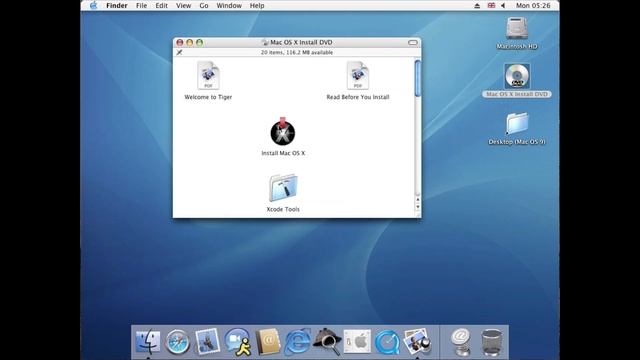Minimize the Install DVD window

coord(189,42)
